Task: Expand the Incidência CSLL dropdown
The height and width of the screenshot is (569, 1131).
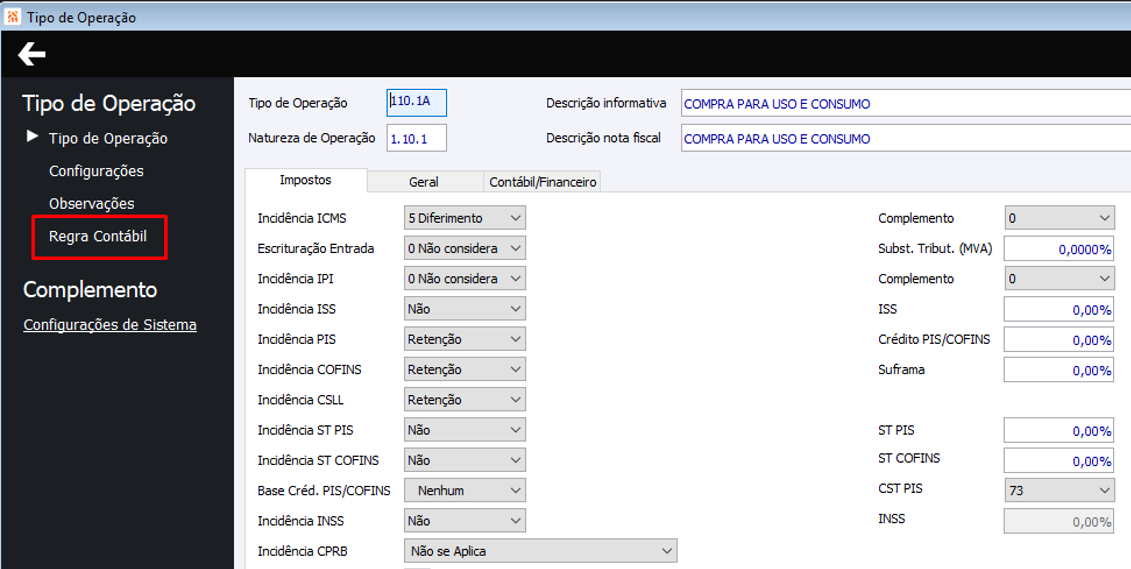Action: (465, 400)
